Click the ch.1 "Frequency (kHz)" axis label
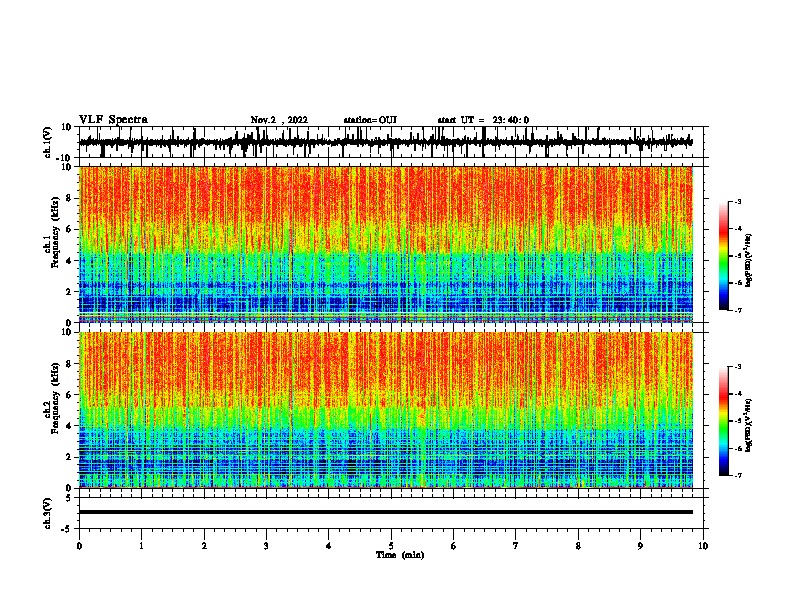Viewport: 792px width, 612px height. tap(55, 232)
